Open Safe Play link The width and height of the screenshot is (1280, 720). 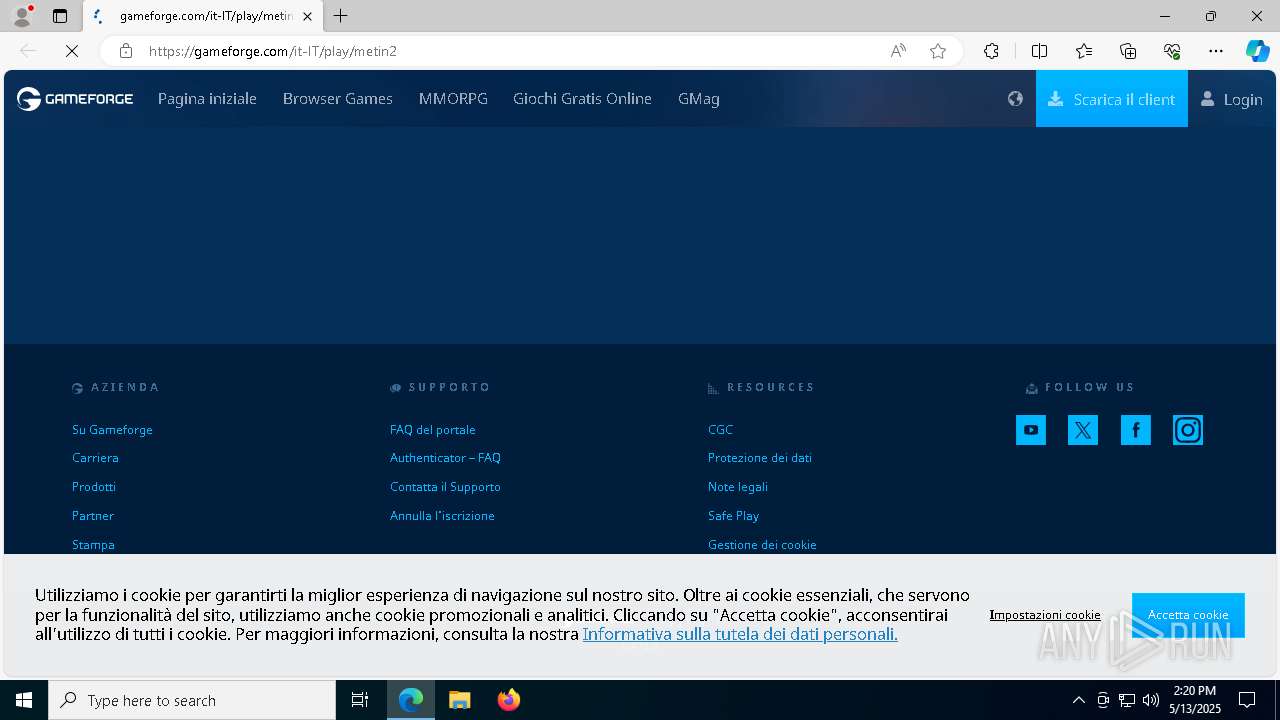(733, 515)
